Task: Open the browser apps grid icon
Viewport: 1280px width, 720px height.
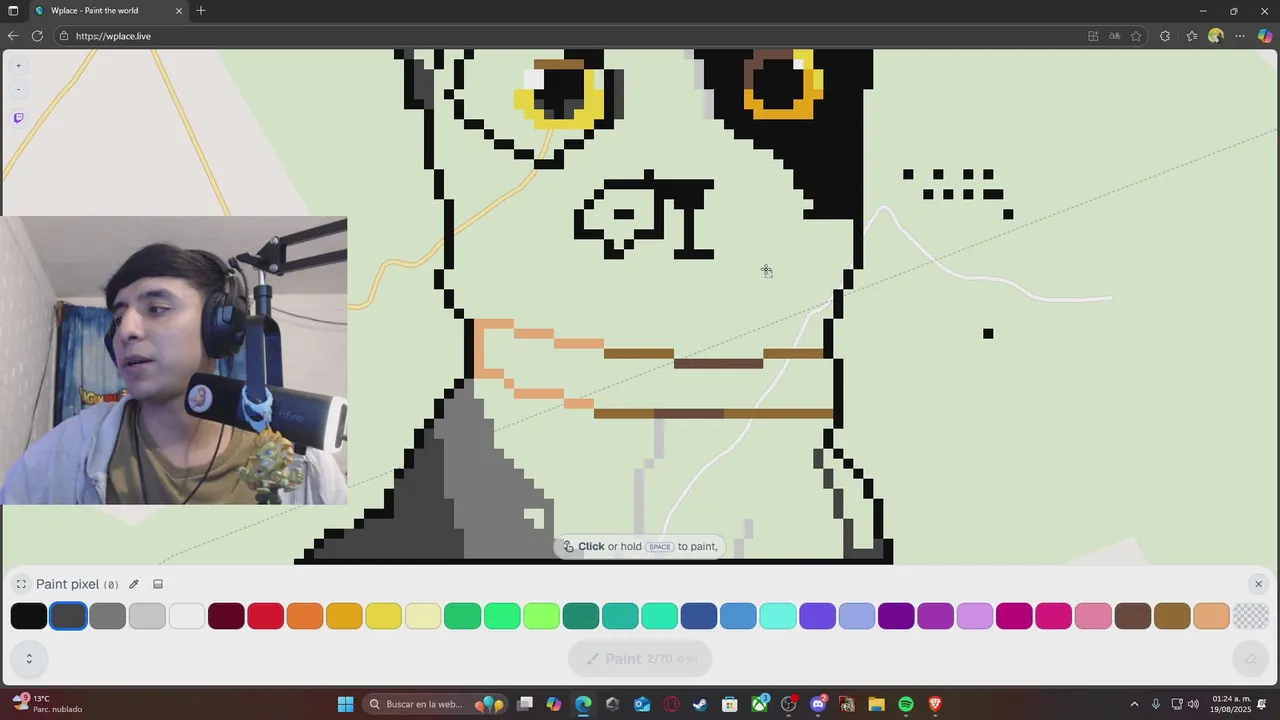Action: coord(1093,36)
